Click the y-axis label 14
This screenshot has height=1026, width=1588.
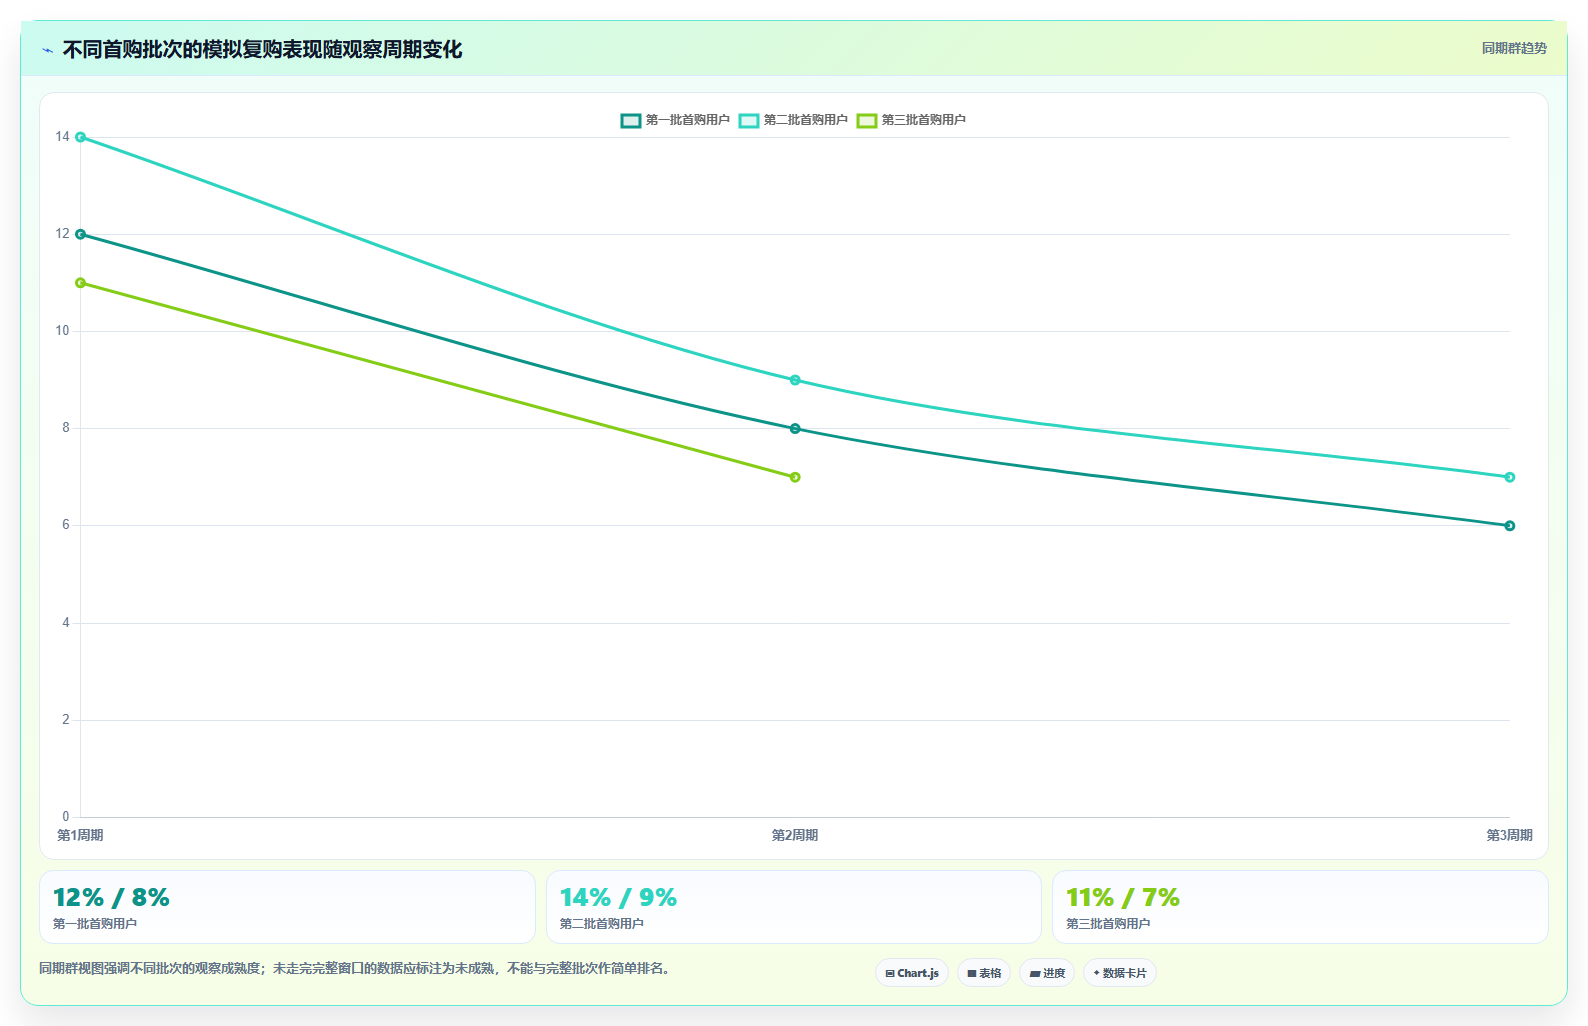click(63, 137)
